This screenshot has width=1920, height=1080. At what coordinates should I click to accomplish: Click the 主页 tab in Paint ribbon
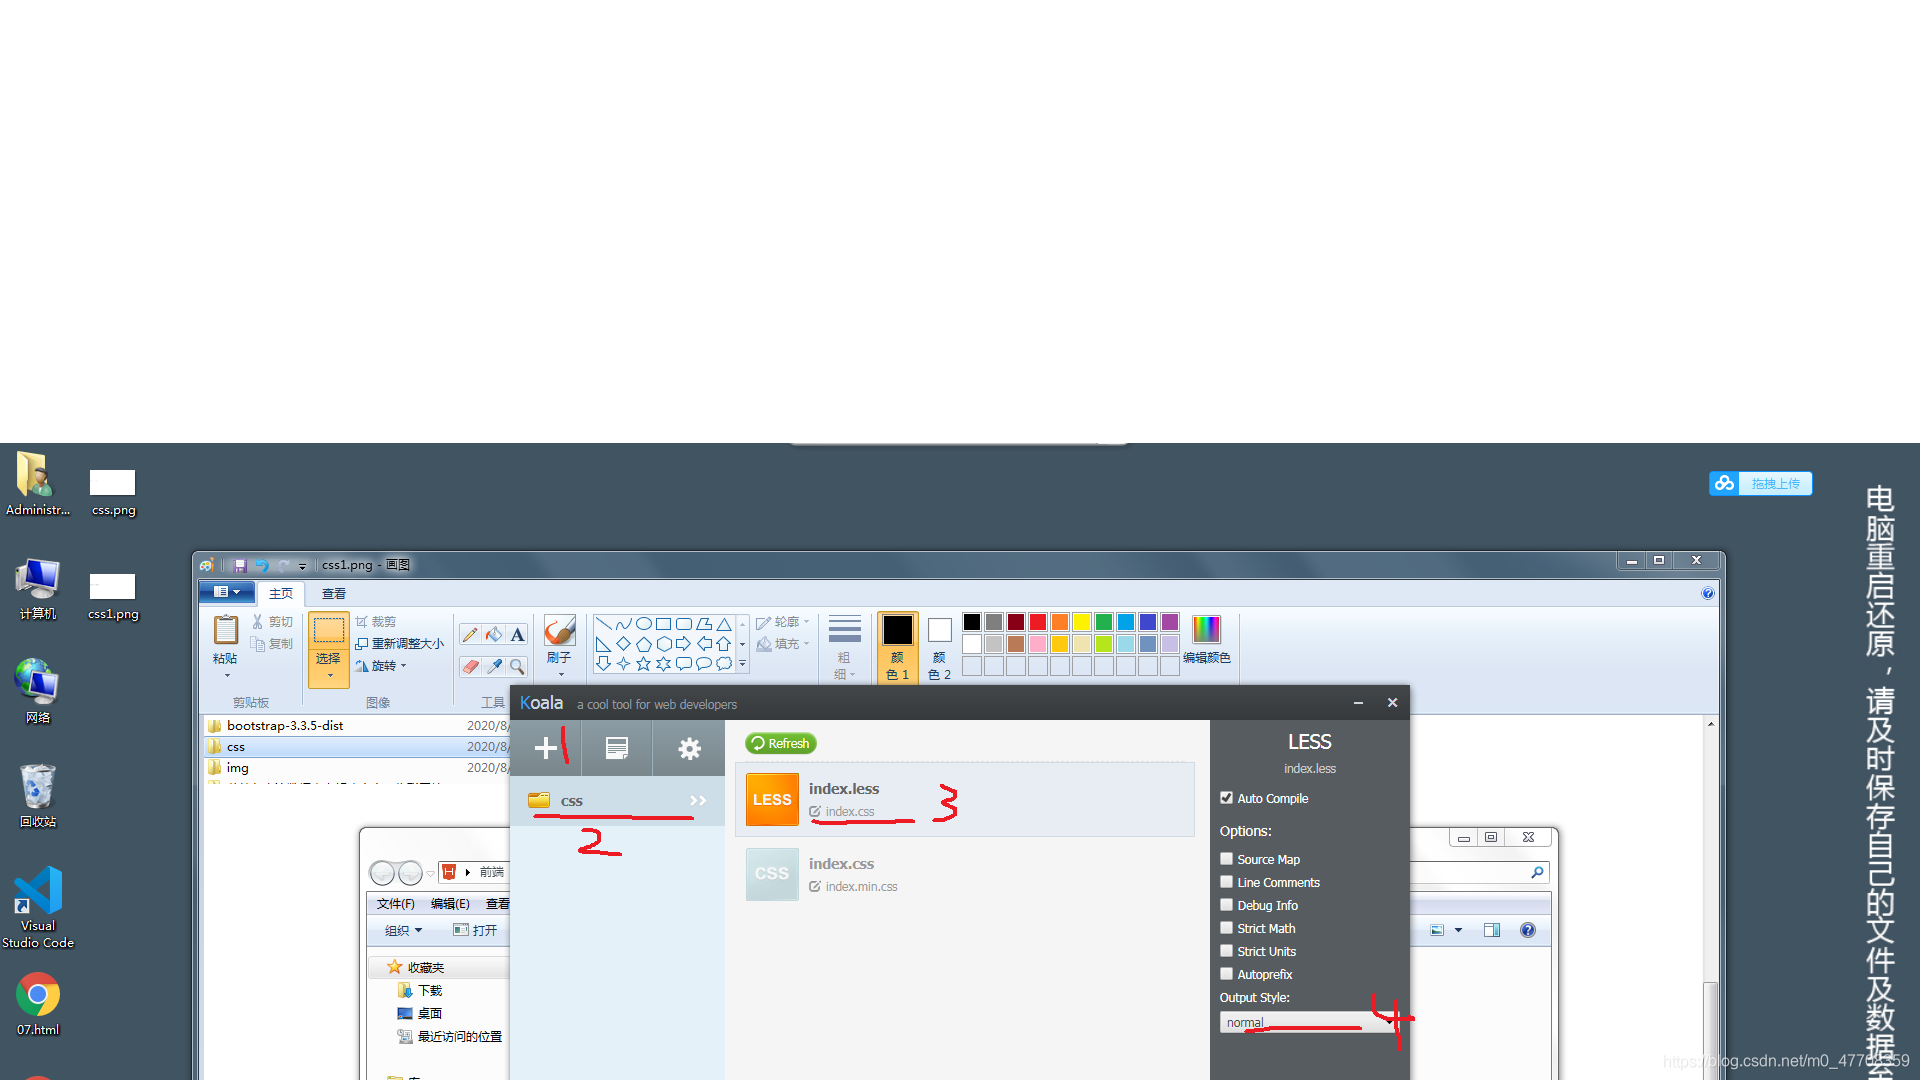[x=281, y=592]
